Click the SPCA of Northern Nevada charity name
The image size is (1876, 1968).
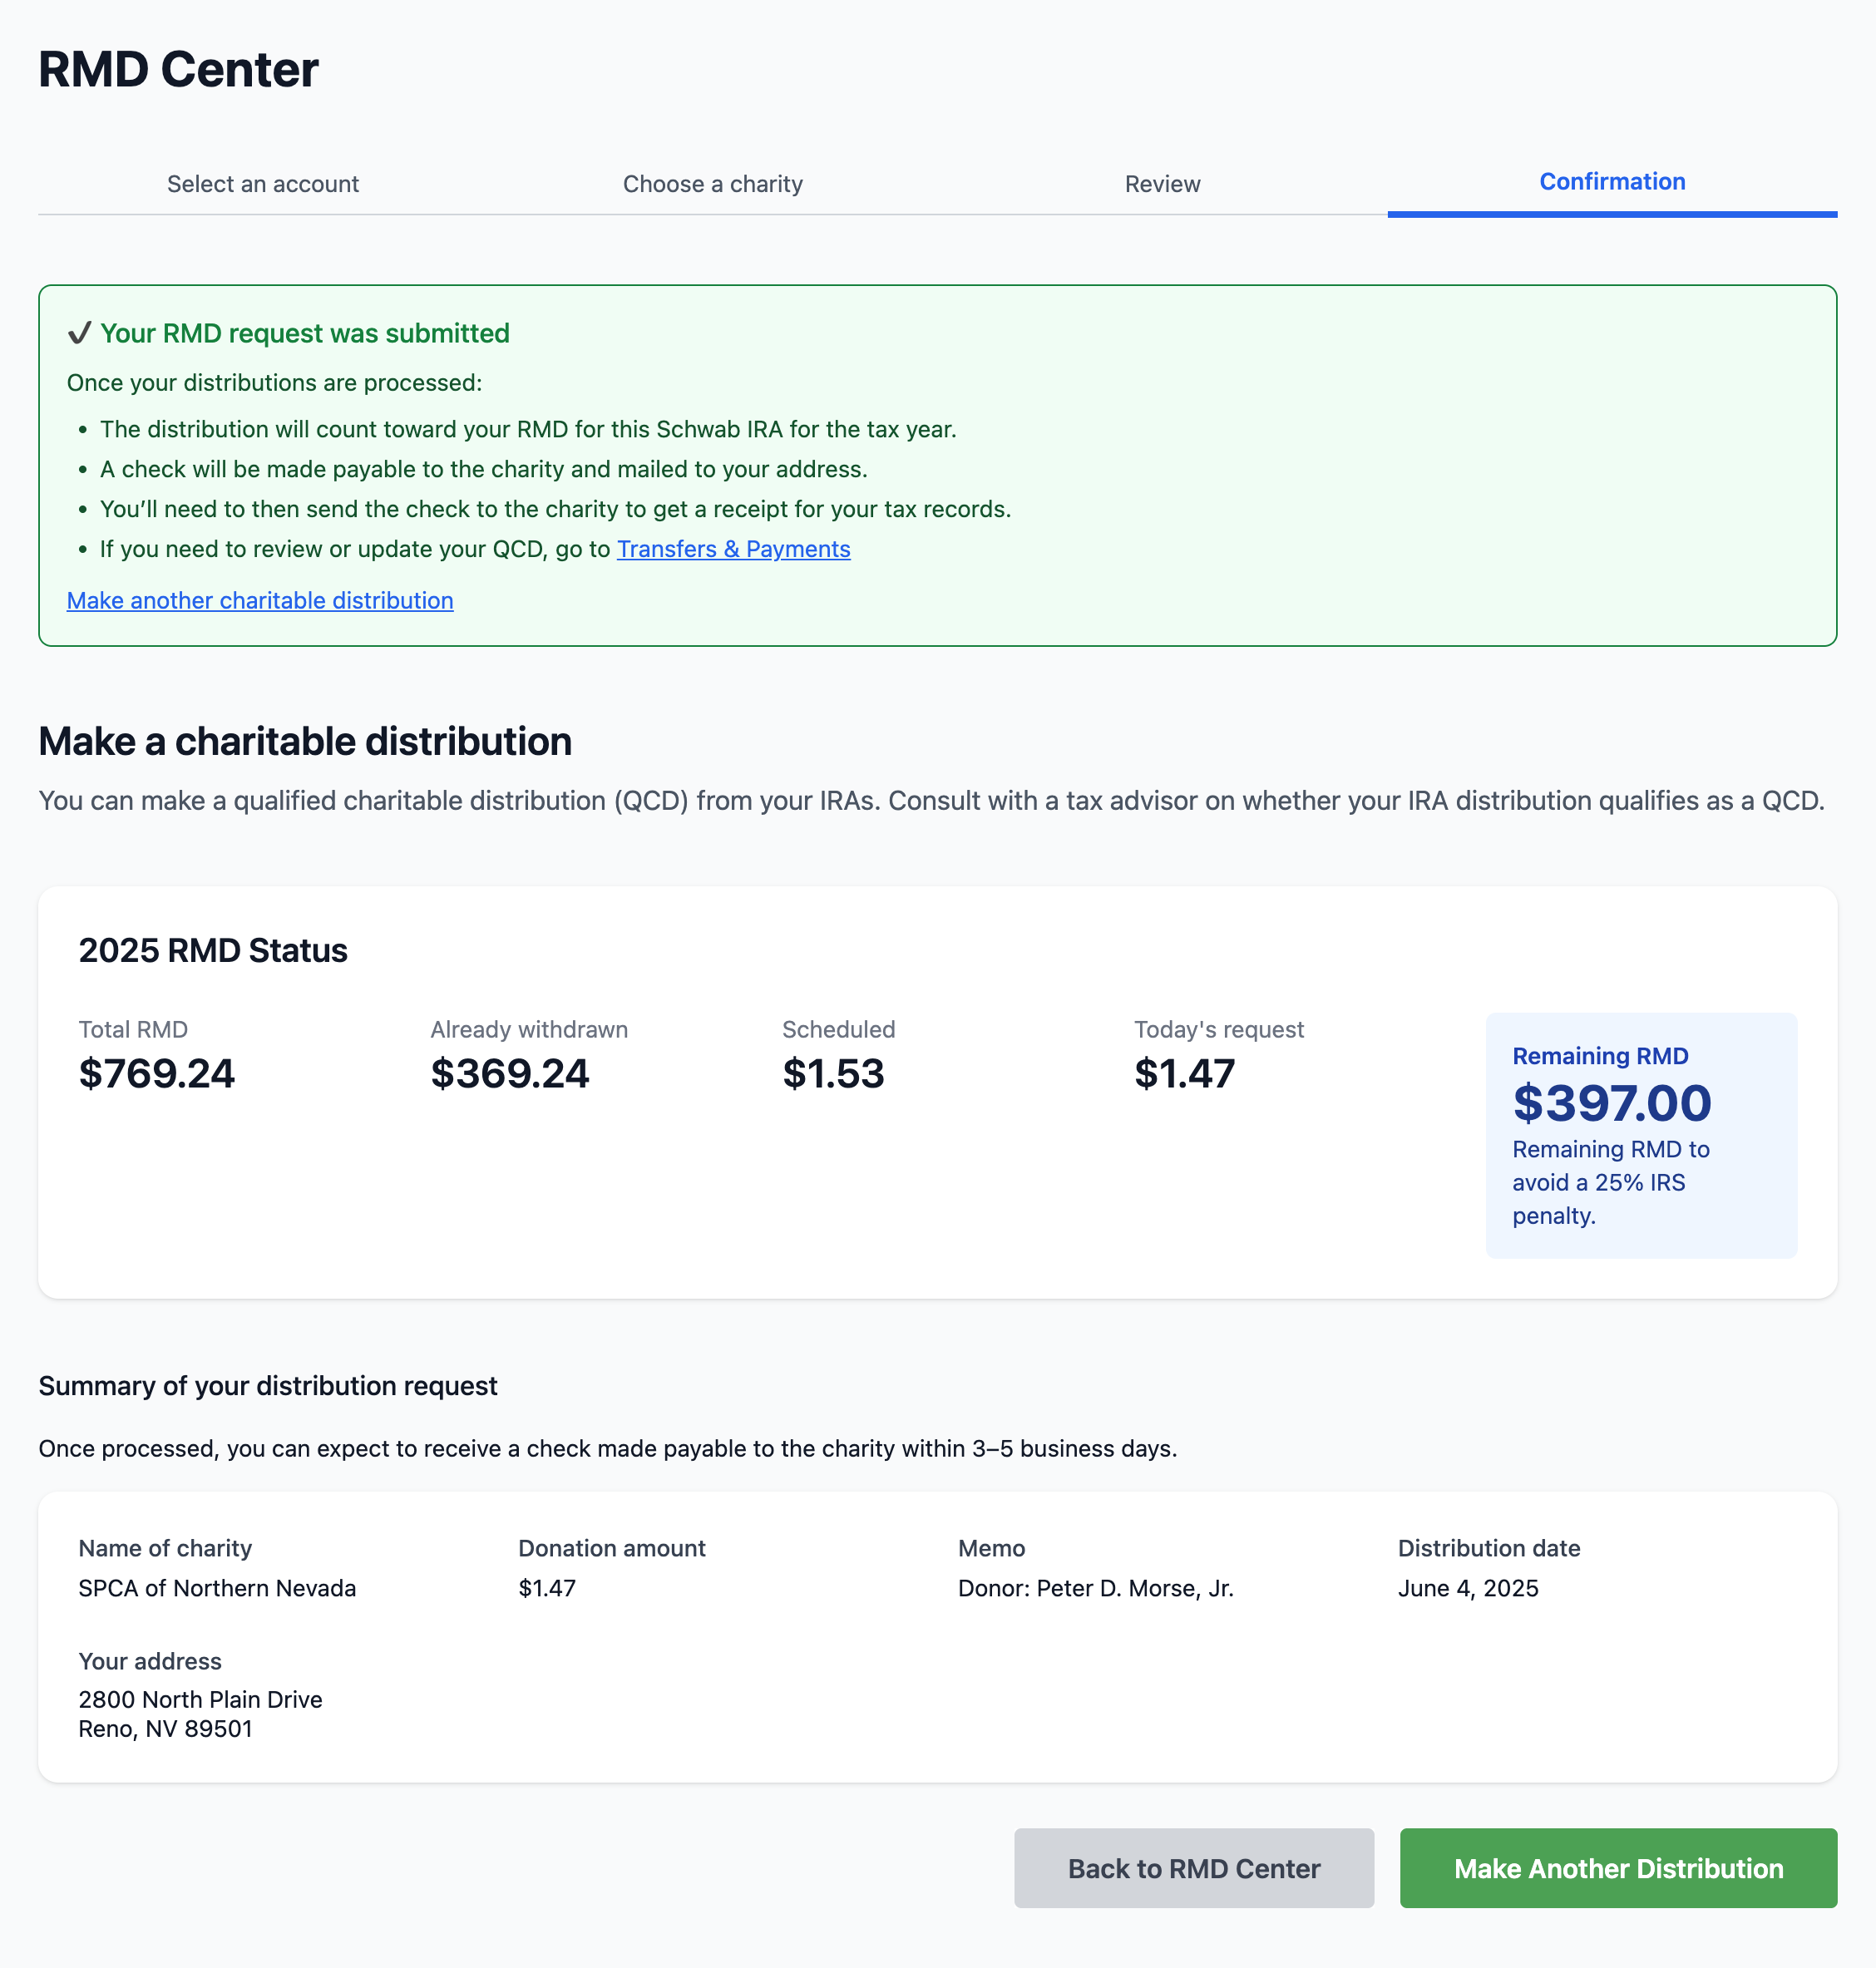tap(217, 1588)
